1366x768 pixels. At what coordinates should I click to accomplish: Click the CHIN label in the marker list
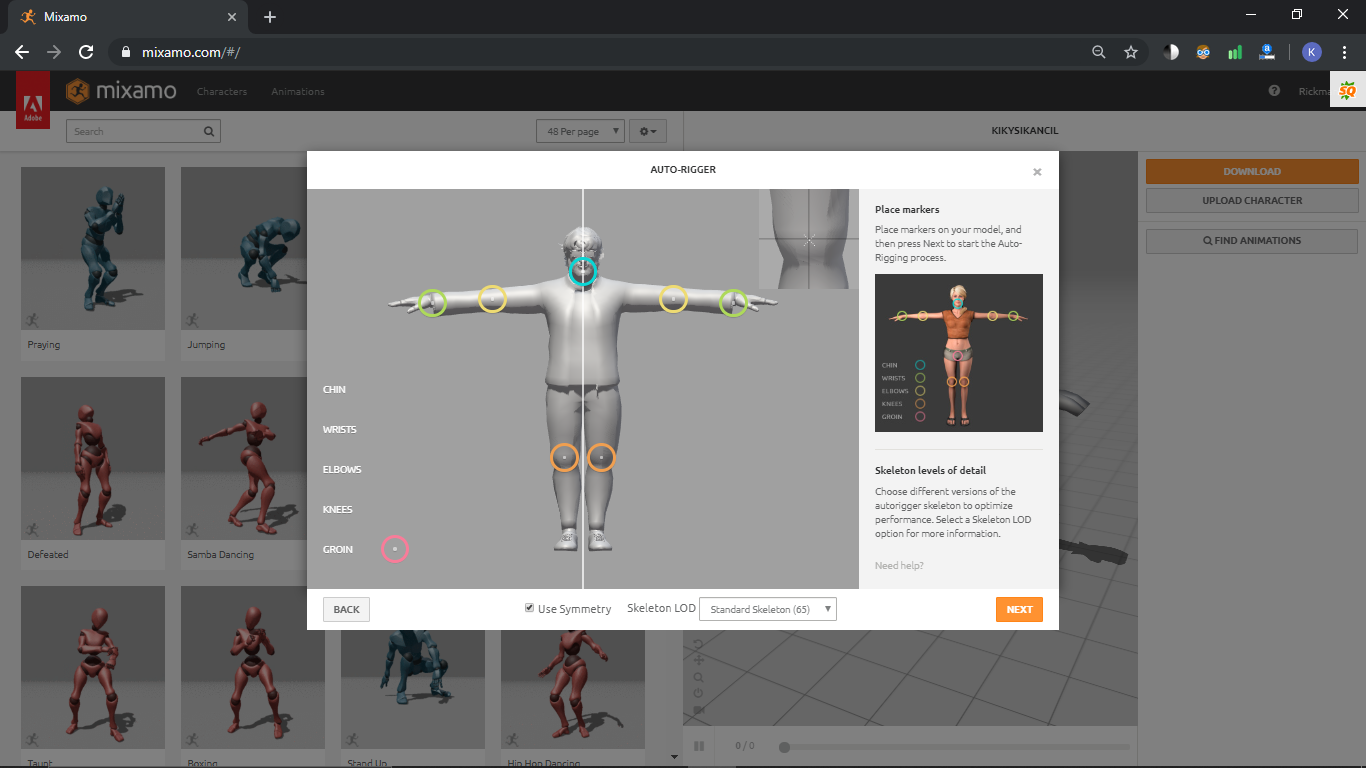tap(334, 389)
